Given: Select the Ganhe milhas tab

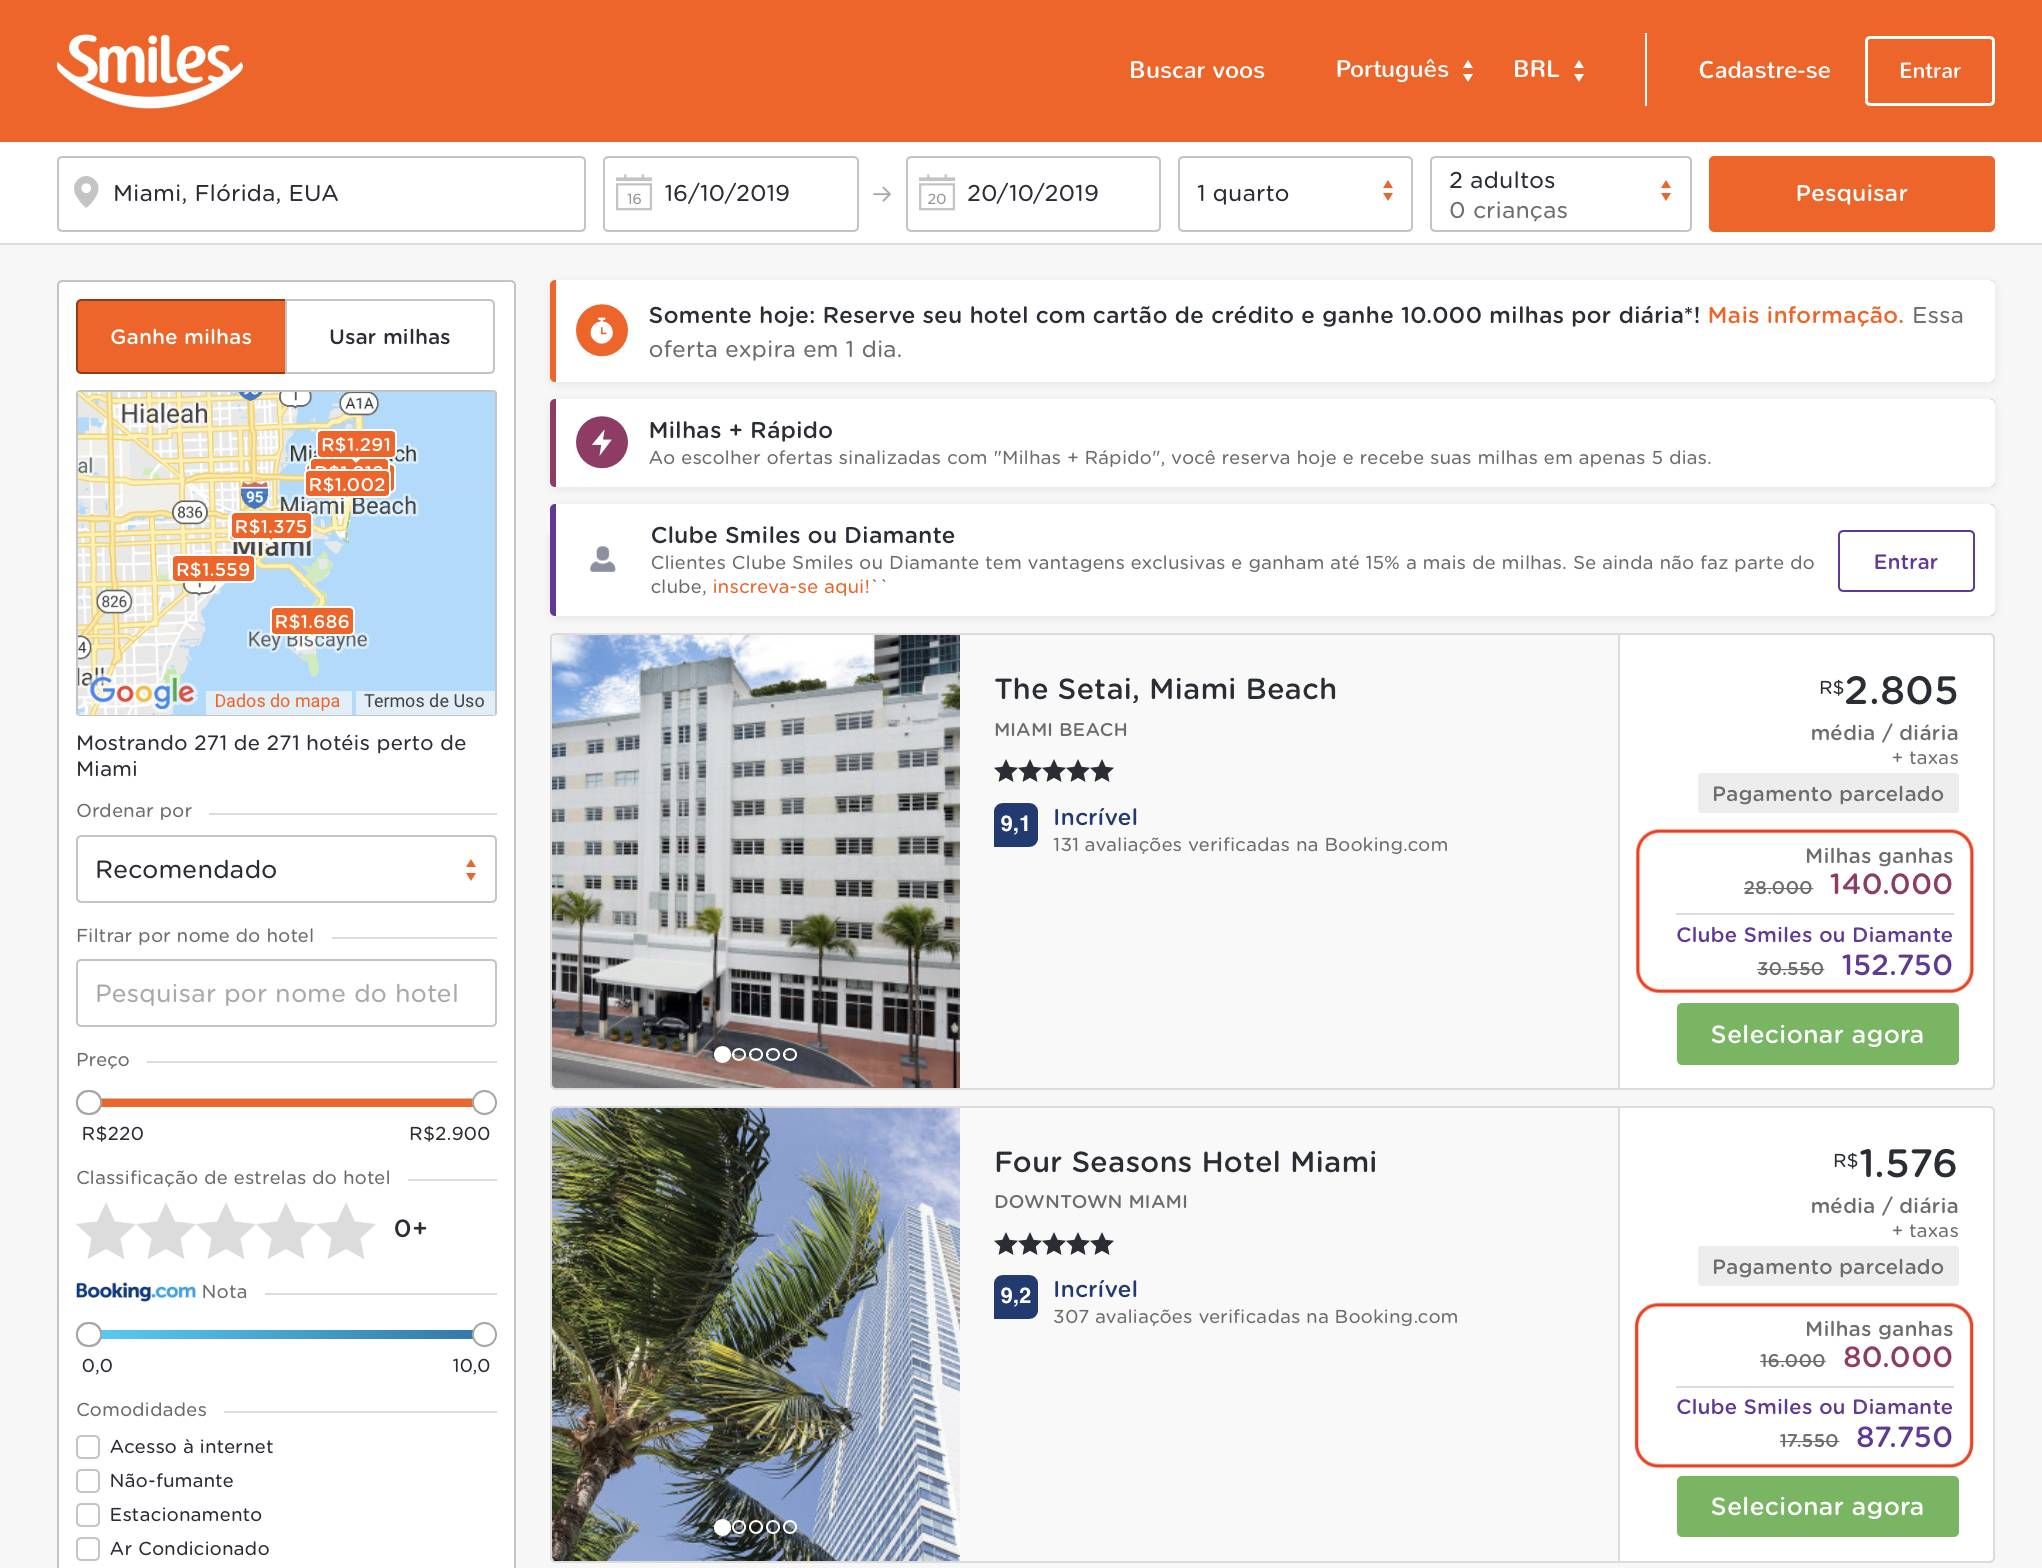Looking at the screenshot, I should point(181,337).
